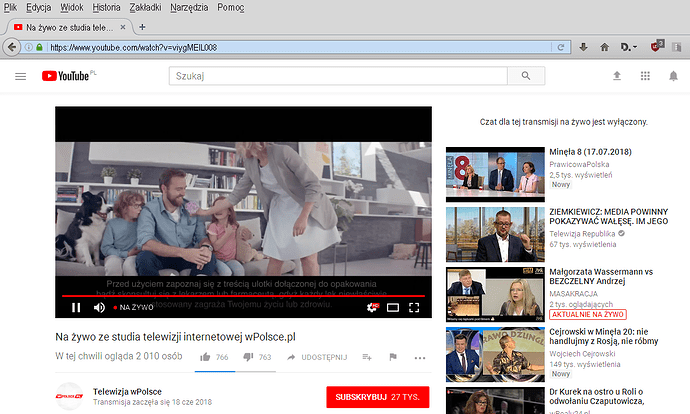This screenshot has width=690, height=414.
Task: Show site security padlock info
Action: [x=40, y=47]
